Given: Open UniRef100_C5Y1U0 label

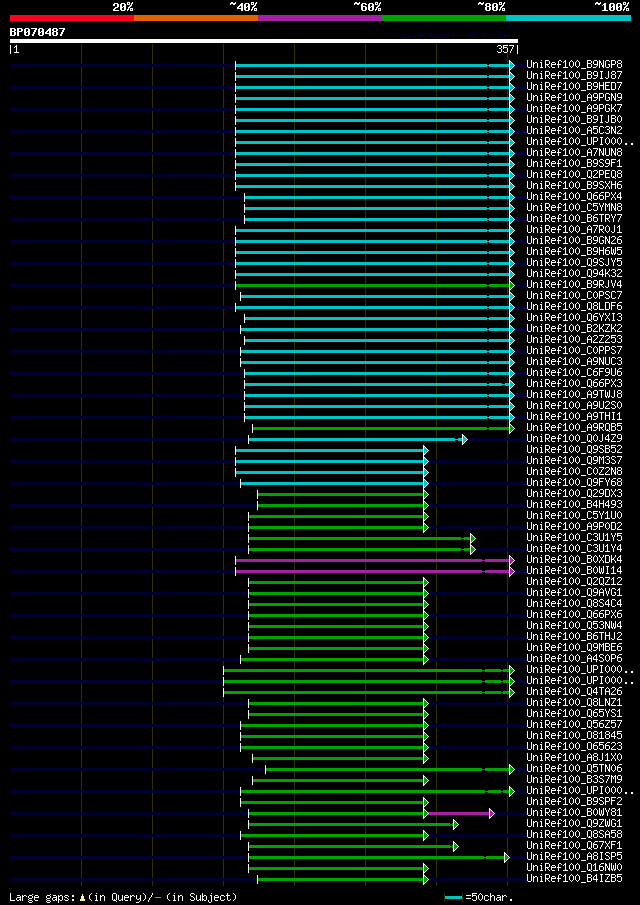Looking at the screenshot, I should (x=574, y=516).
